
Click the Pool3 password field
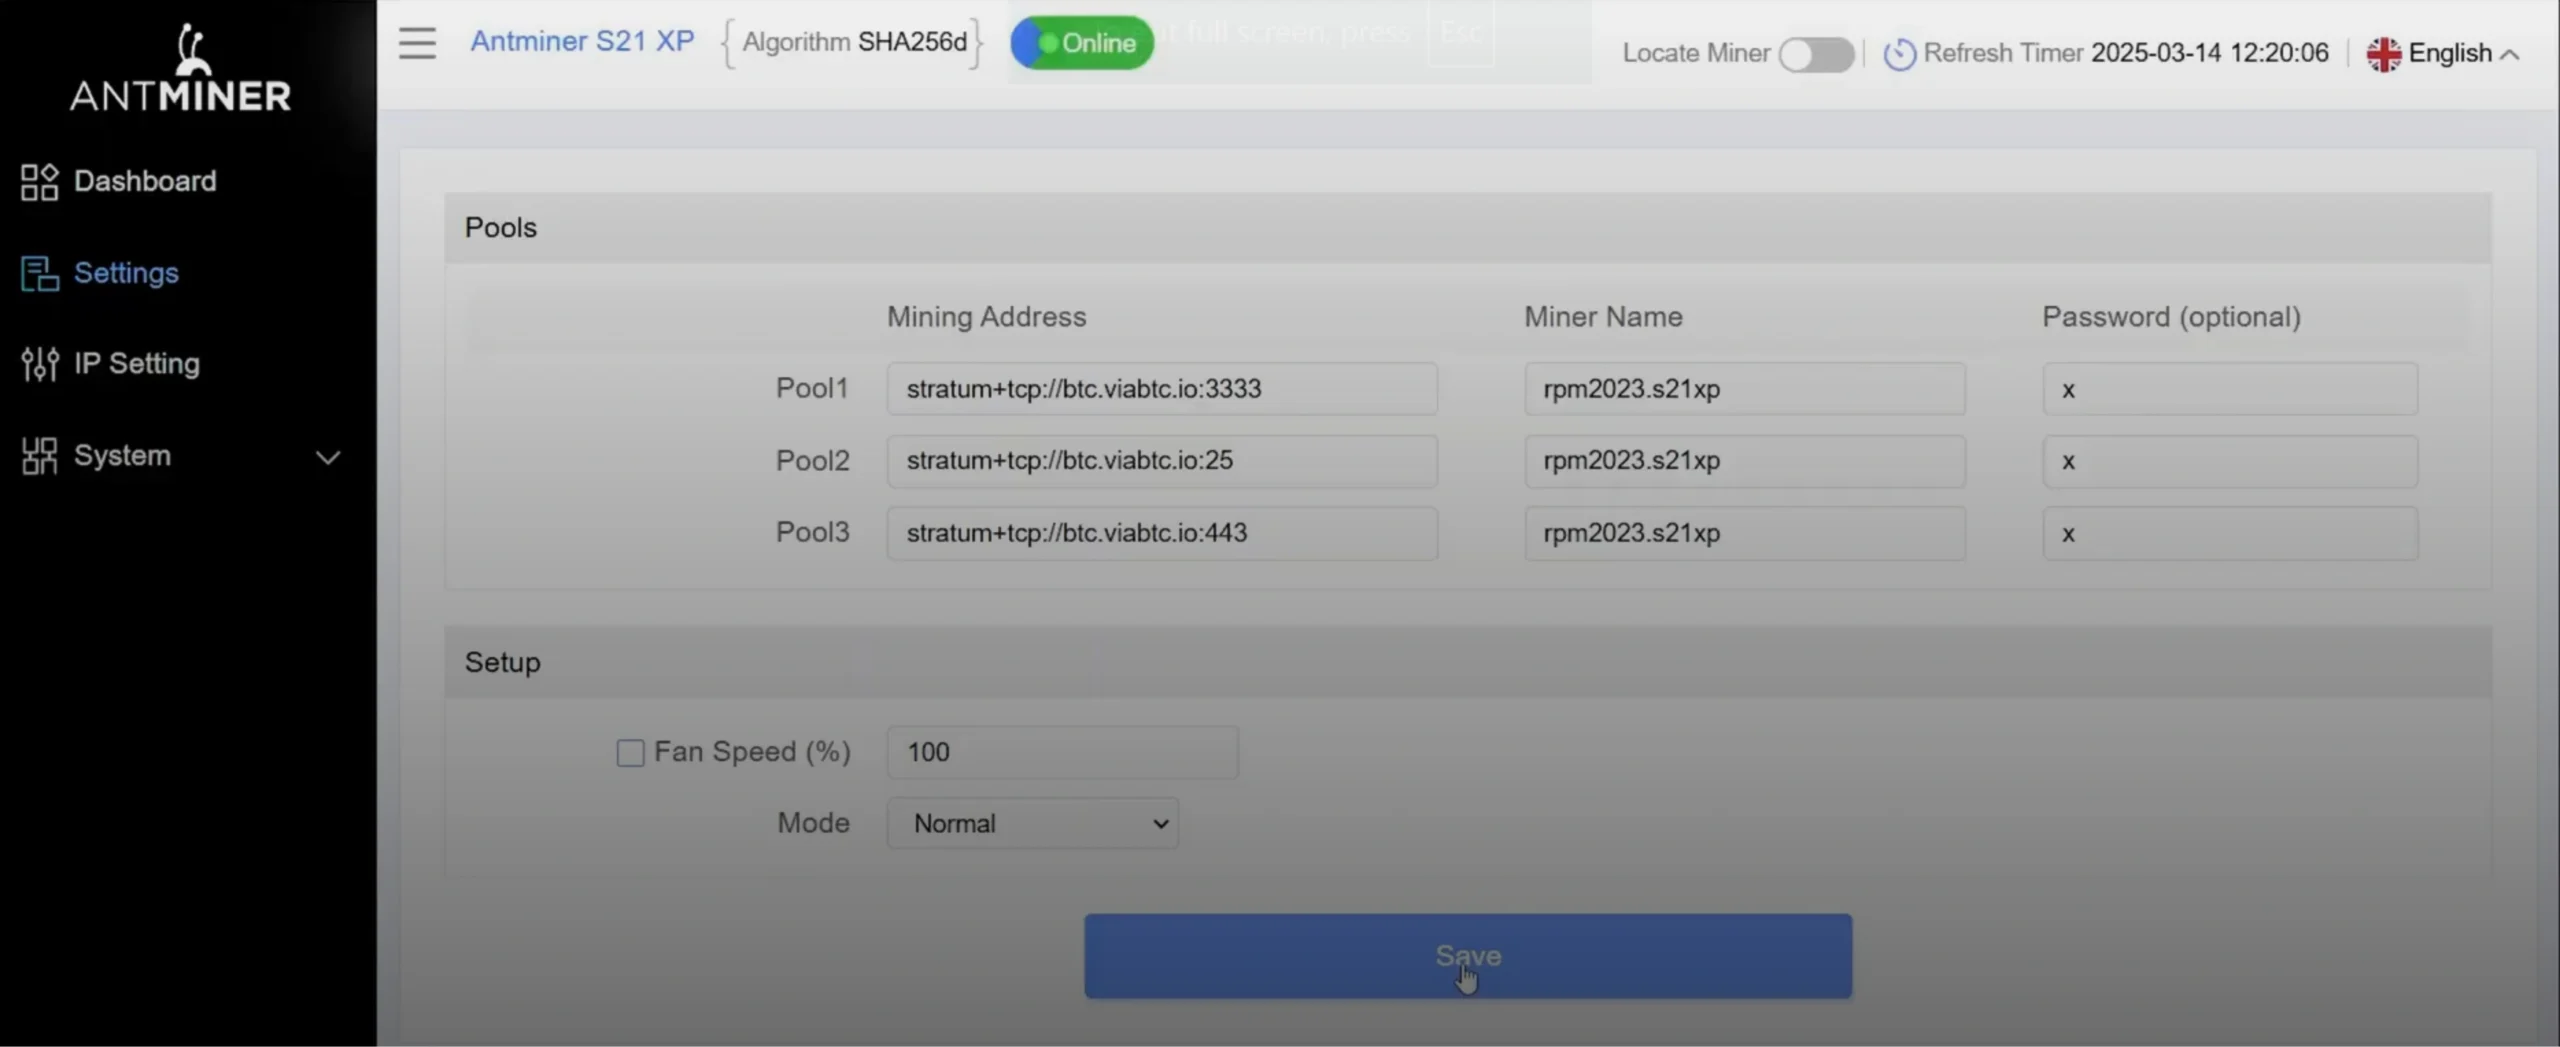pos(2230,533)
